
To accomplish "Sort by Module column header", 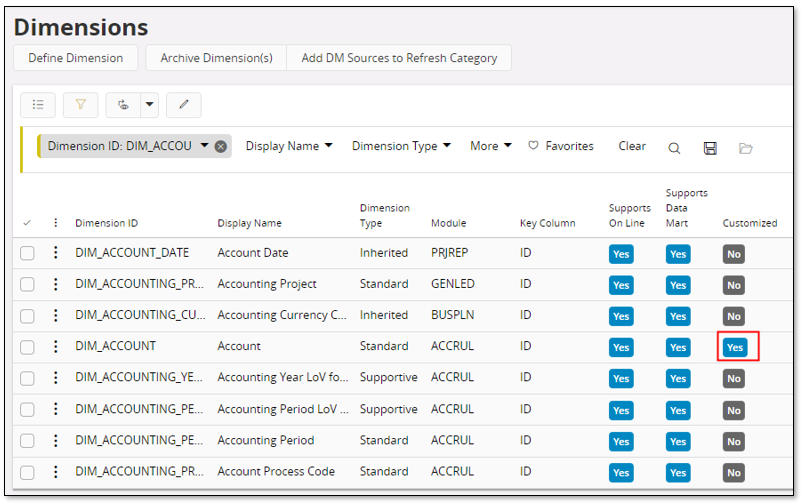I will pyautogui.click(x=449, y=223).
